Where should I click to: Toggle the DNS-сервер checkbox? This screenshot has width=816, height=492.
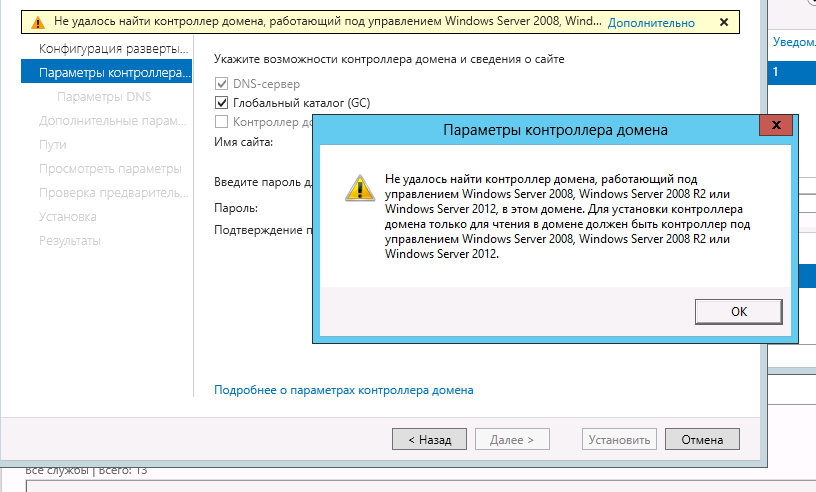pos(221,83)
